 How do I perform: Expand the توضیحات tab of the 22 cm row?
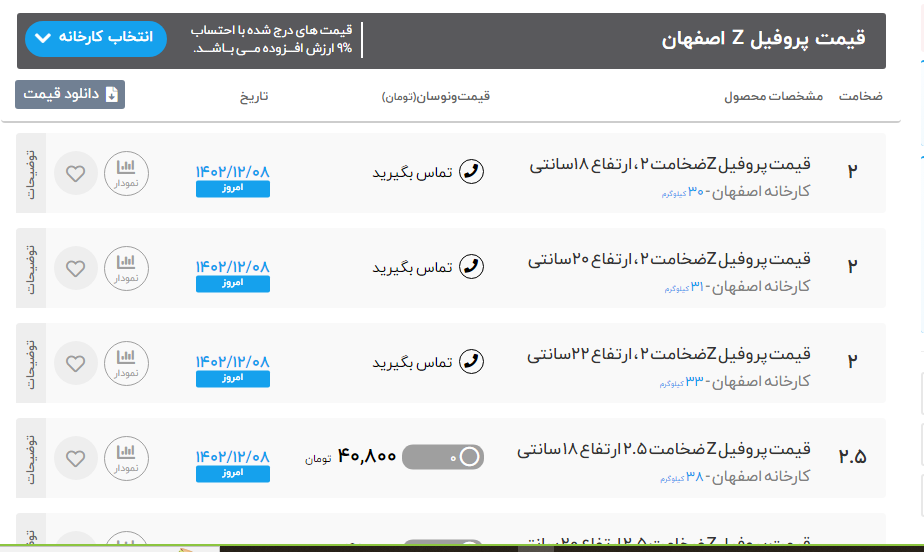point(30,363)
